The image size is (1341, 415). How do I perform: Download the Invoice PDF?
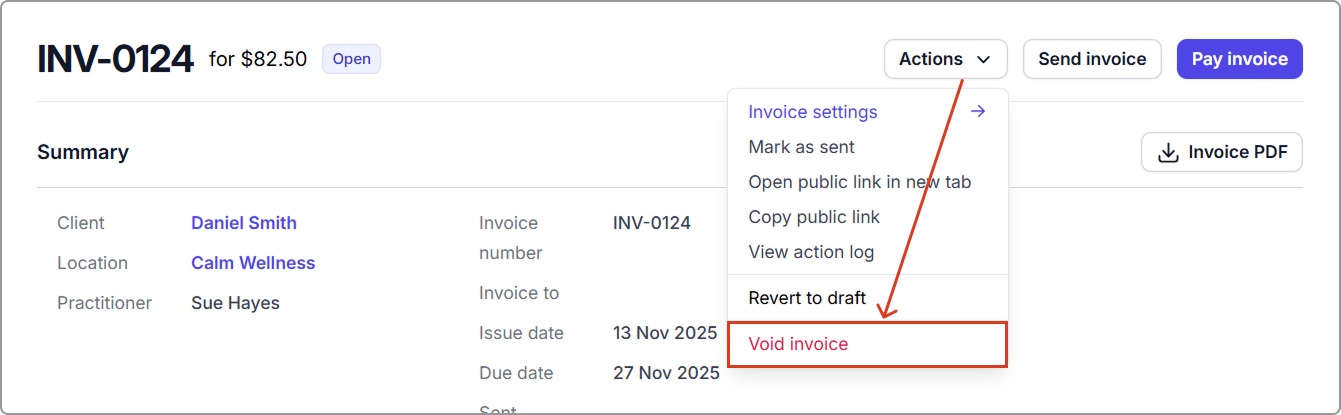click(x=1221, y=153)
